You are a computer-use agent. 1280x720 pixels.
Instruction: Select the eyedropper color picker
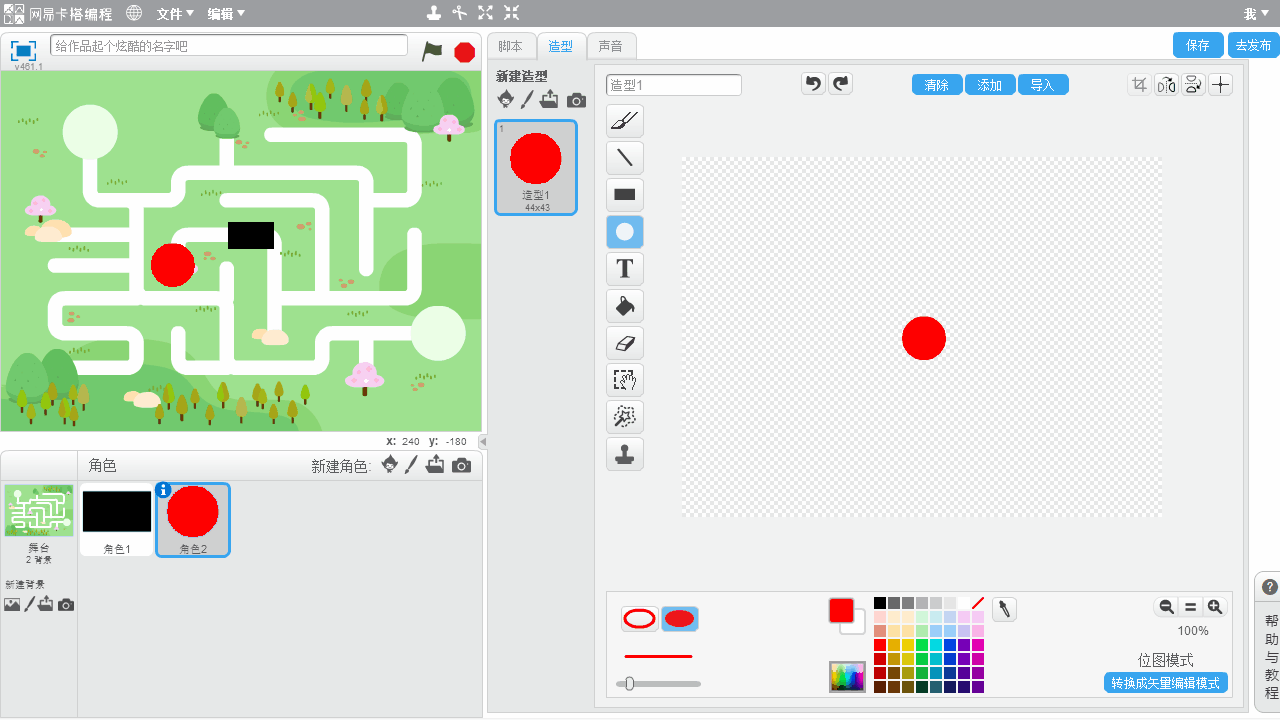[1004, 609]
